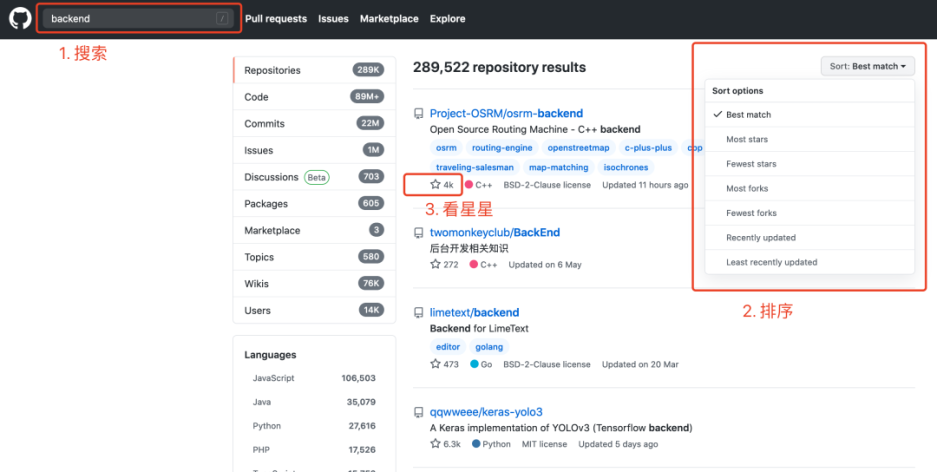Open the Sort: Best match dropdown
This screenshot has height=472, width=937.
pyautogui.click(x=868, y=66)
